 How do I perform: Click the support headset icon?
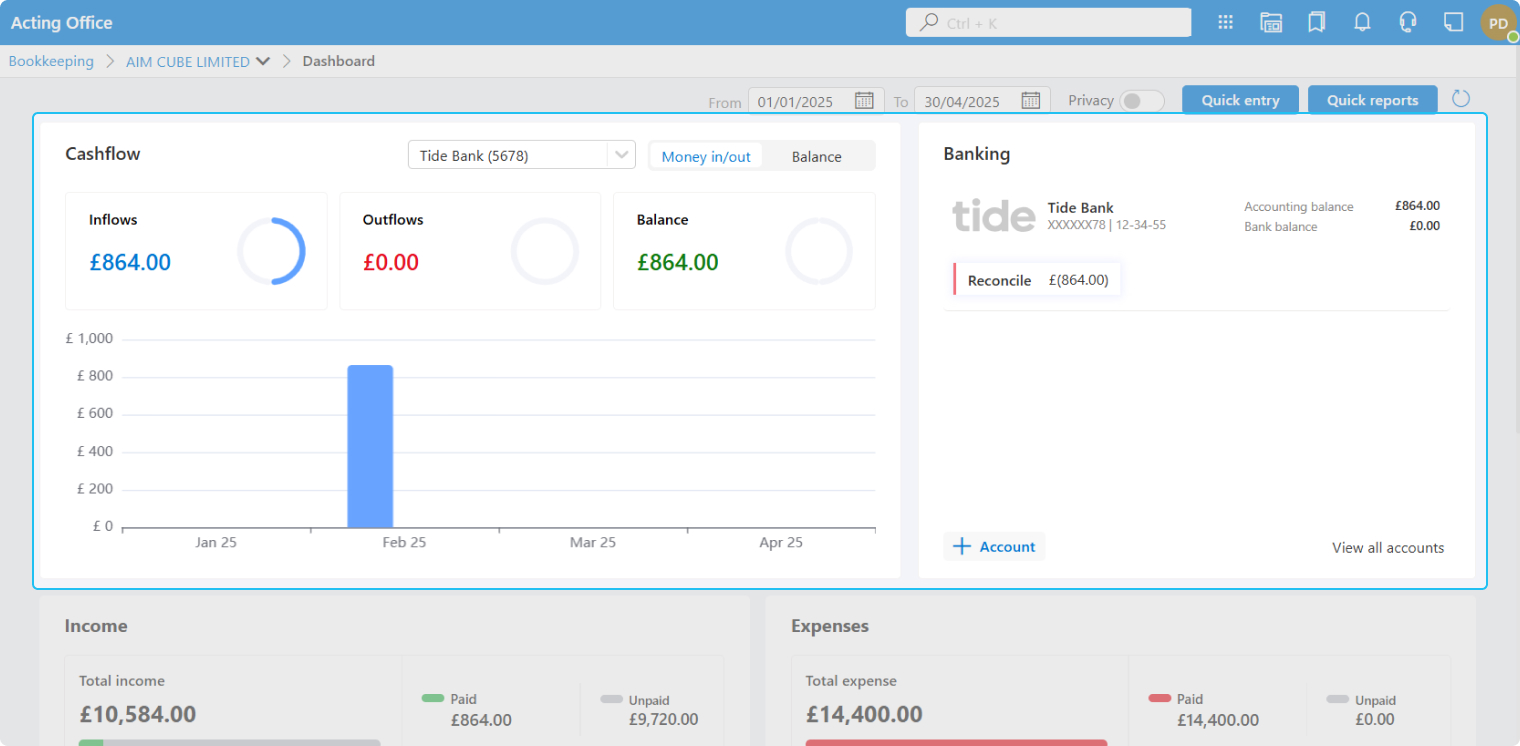pyautogui.click(x=1408, y=22)
